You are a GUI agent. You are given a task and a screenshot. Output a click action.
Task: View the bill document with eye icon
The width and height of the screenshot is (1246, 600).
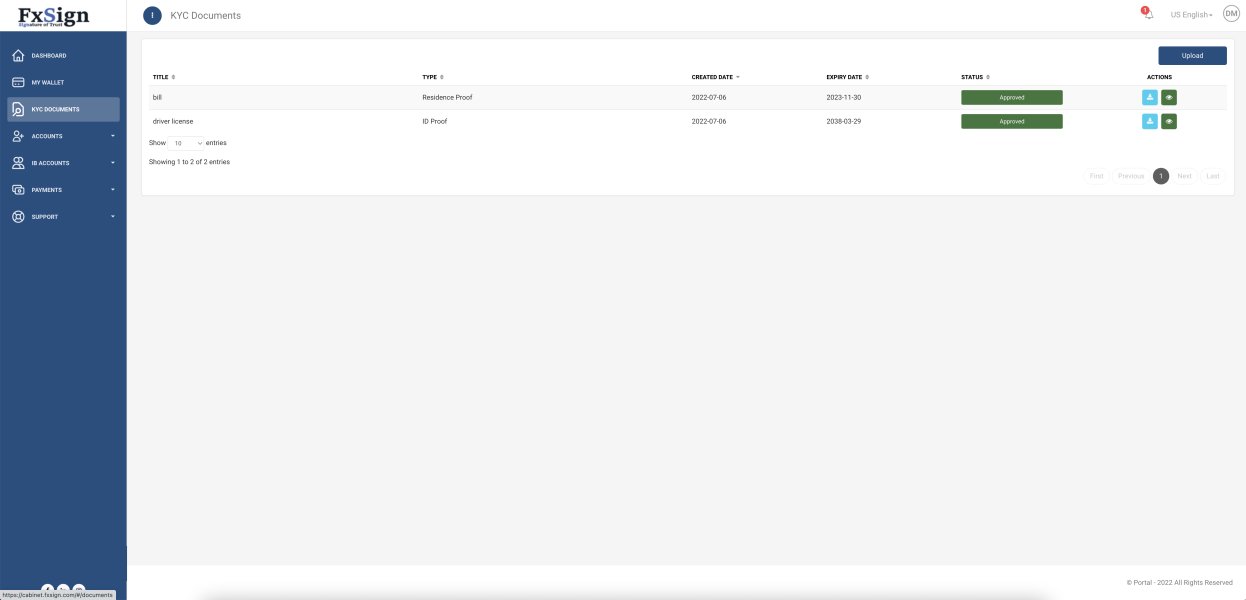click(x=1169, y=98)
